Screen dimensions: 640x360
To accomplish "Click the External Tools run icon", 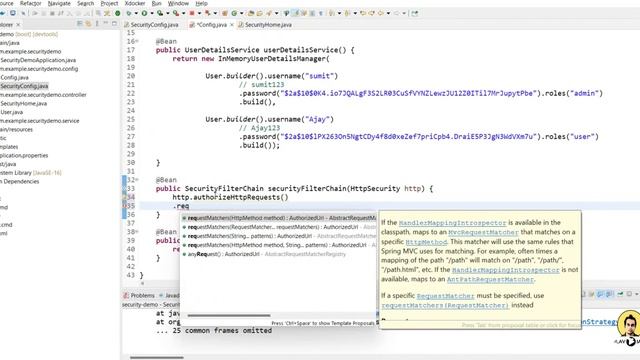I will coord(176,13).
